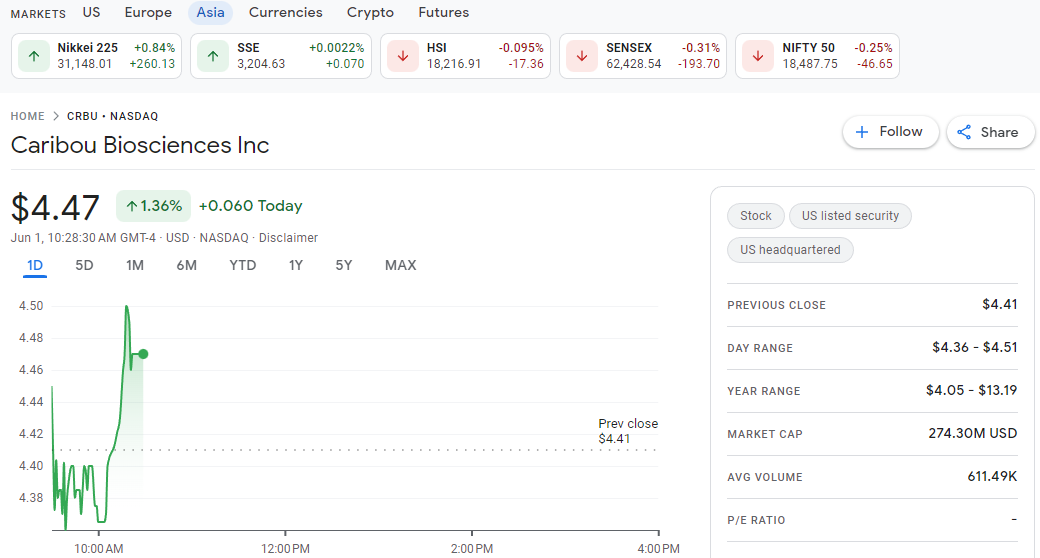The height and width of the screenshot is (558, 1040).
Task: Click the share icon beside Share
Action: point(964,132)
